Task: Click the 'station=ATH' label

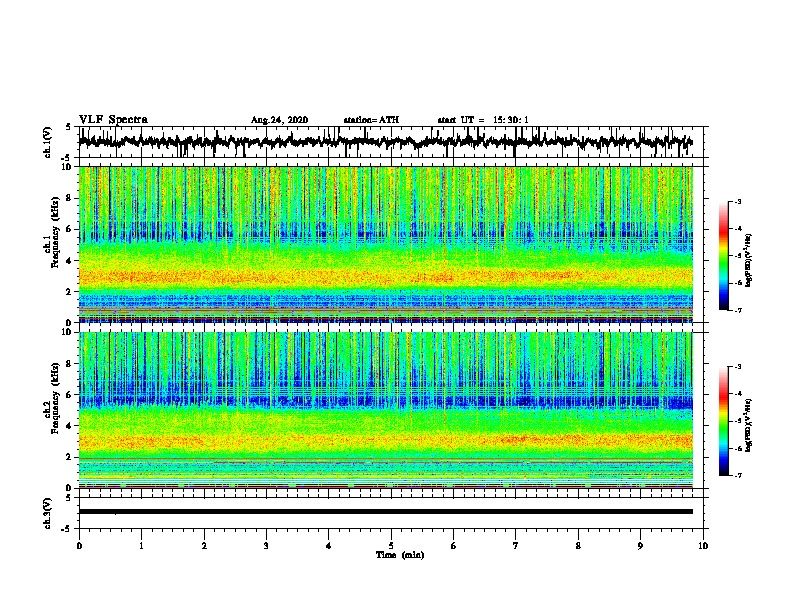Action: point(371,120)
